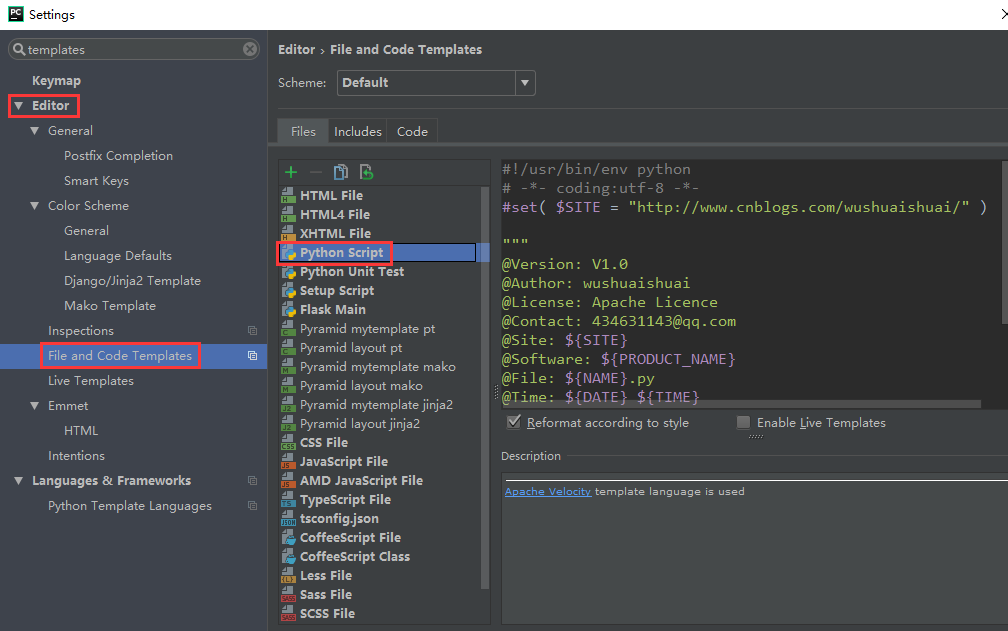Click the Less File icon

point(289,576)
